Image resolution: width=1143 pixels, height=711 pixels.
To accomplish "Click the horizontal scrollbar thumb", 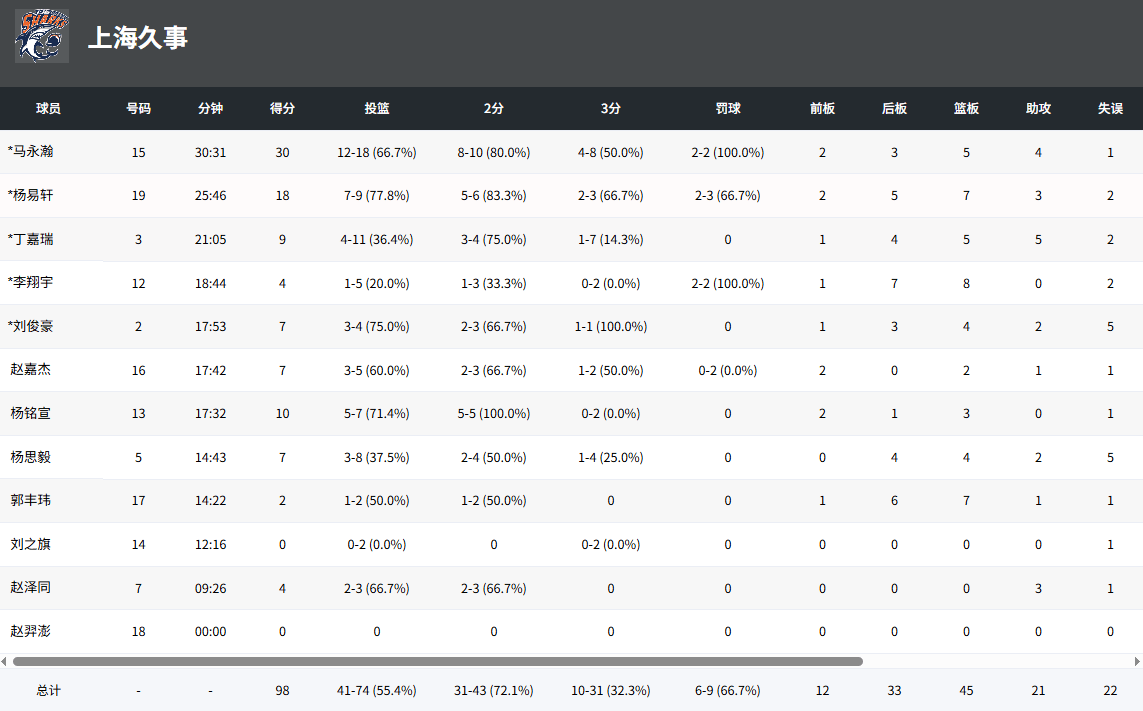I will tap(437, 661).
